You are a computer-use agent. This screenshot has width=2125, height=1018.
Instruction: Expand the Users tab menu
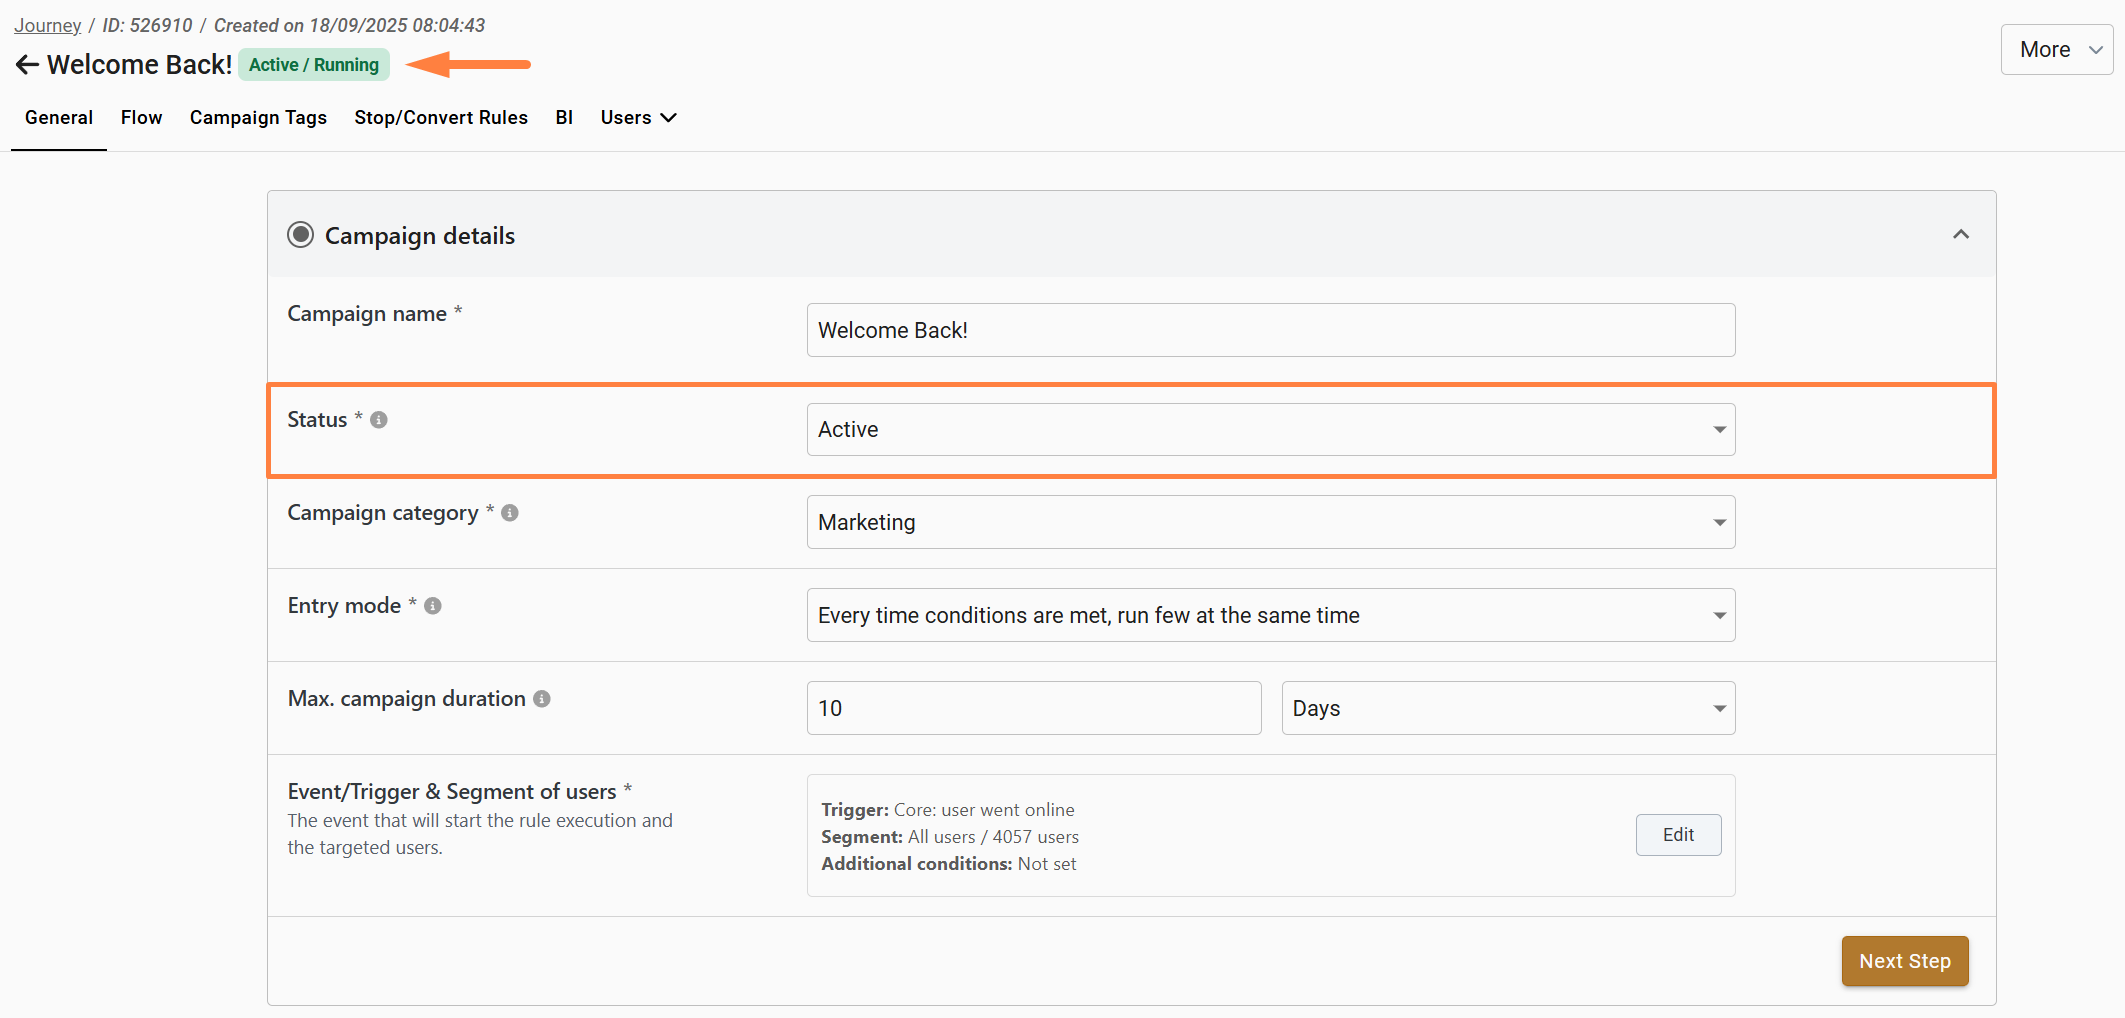638,118
